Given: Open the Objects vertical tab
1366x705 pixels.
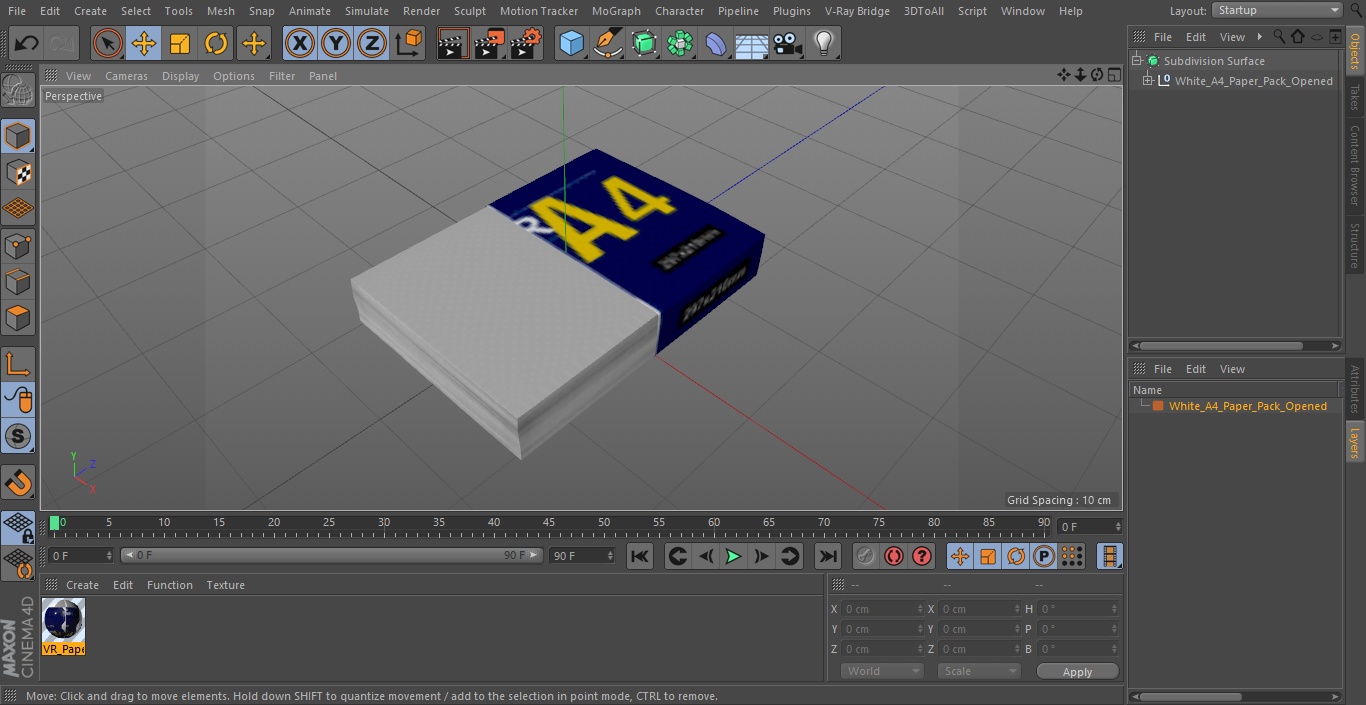Looking at the screenshot, I should pos(1354,51).
